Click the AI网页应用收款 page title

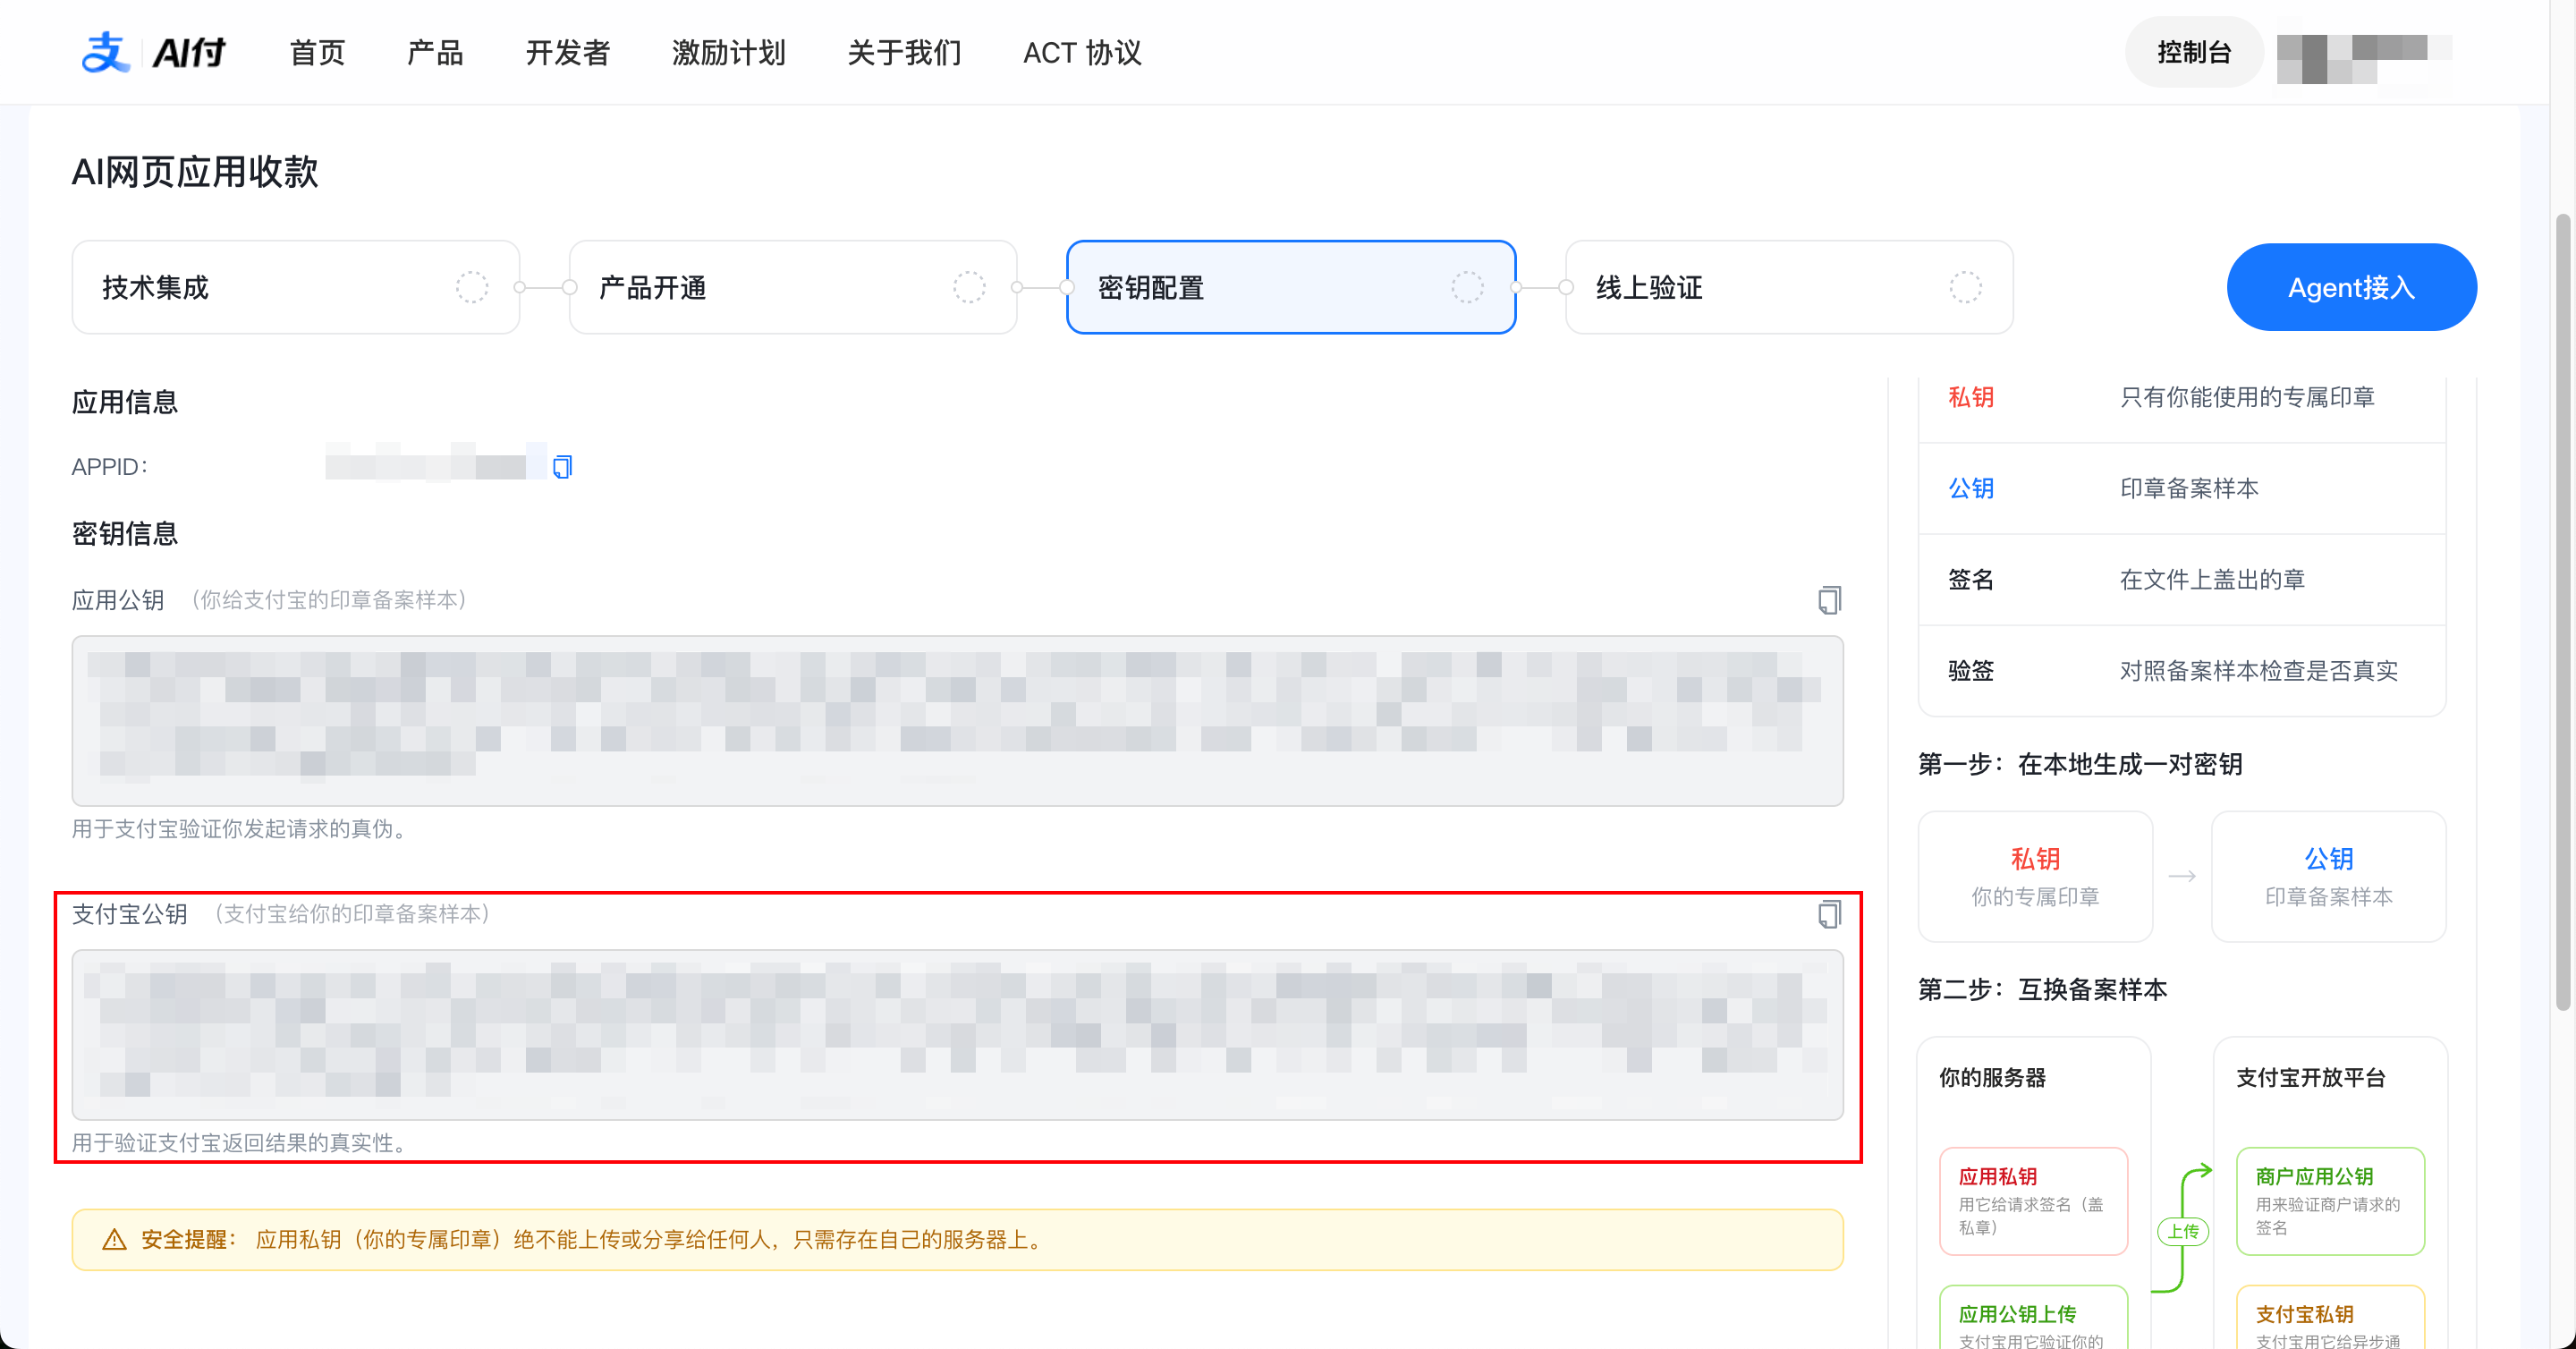point(195,171)
